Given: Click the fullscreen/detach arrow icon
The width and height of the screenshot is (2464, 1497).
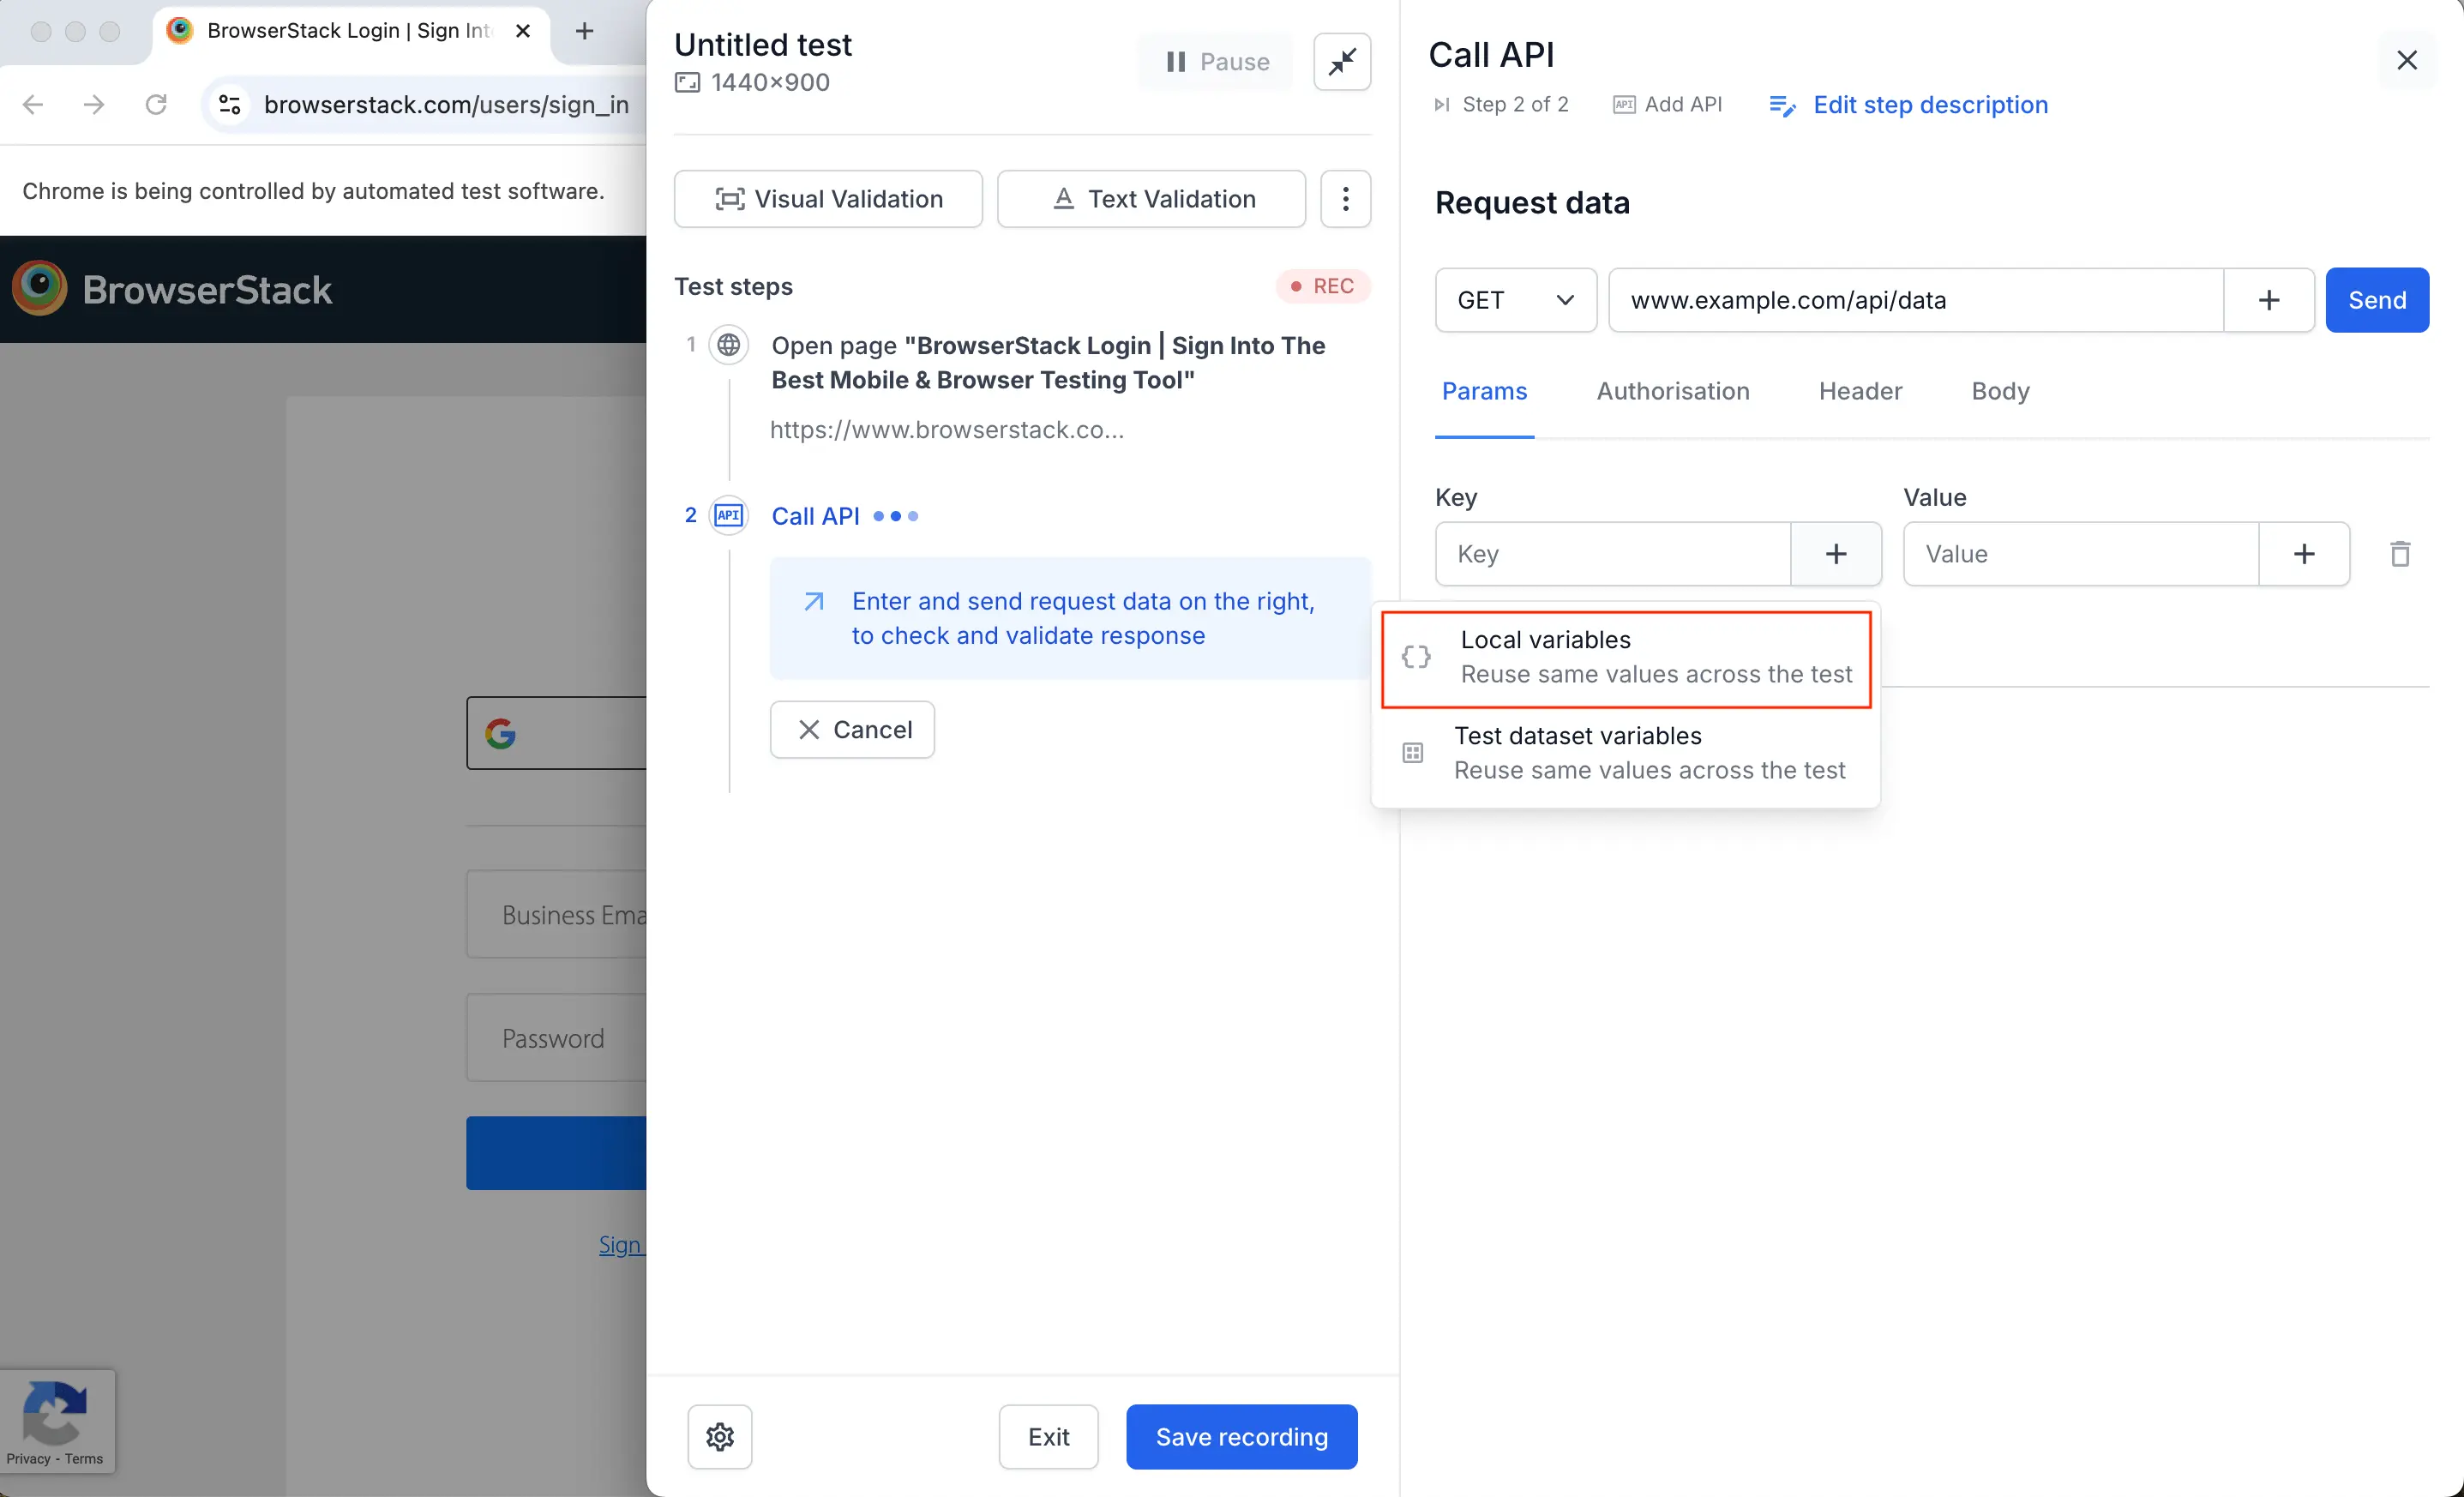Looking at the screenshot, I should click(x=1341, y=62).
